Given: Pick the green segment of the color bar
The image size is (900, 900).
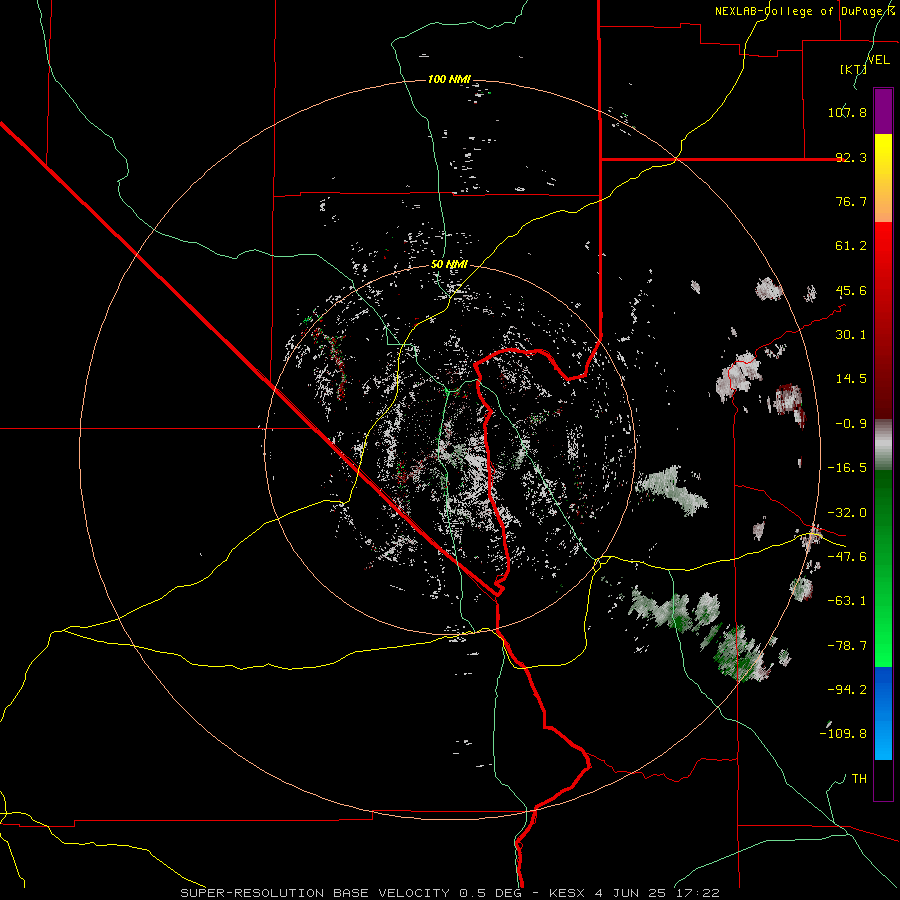Looking at the screenshot, I should click(883, 568).
